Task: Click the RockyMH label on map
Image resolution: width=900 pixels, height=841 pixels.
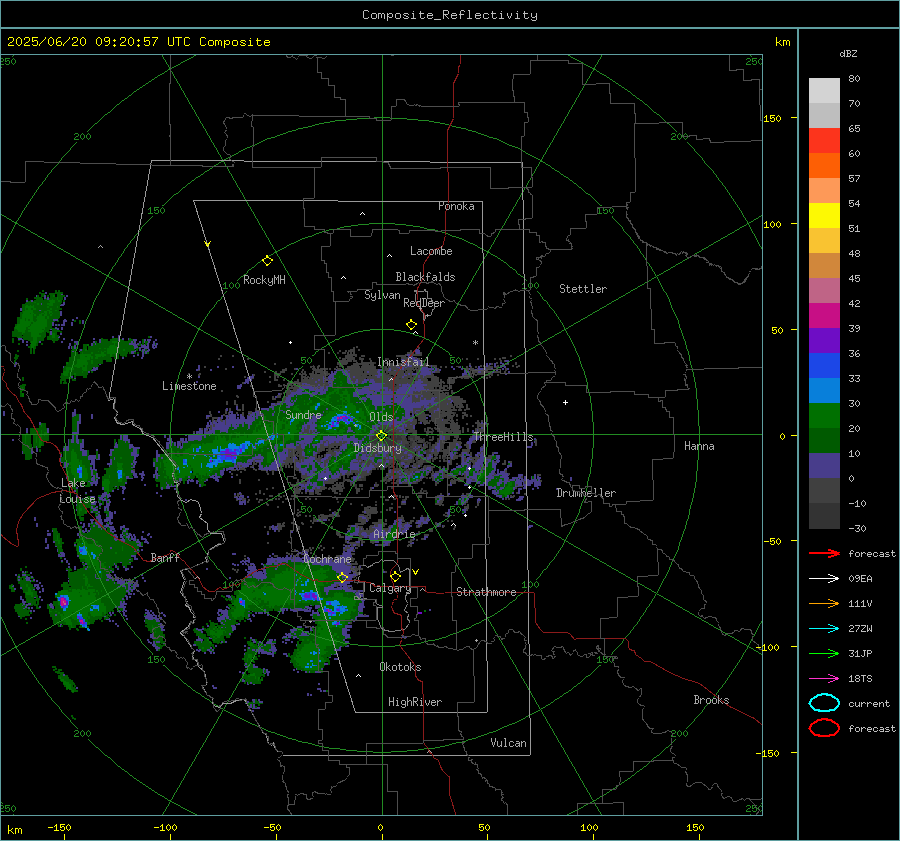Action: pos(264,280)
